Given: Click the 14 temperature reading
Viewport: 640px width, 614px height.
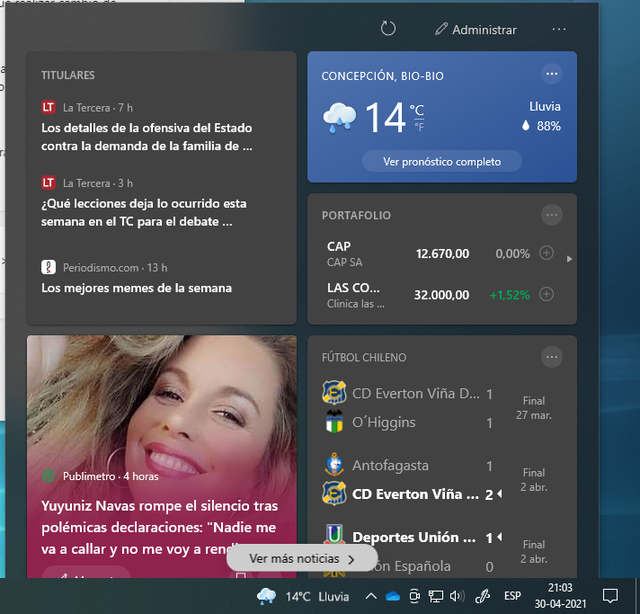Looking at the screenshot, I should [x=385, y=118].
